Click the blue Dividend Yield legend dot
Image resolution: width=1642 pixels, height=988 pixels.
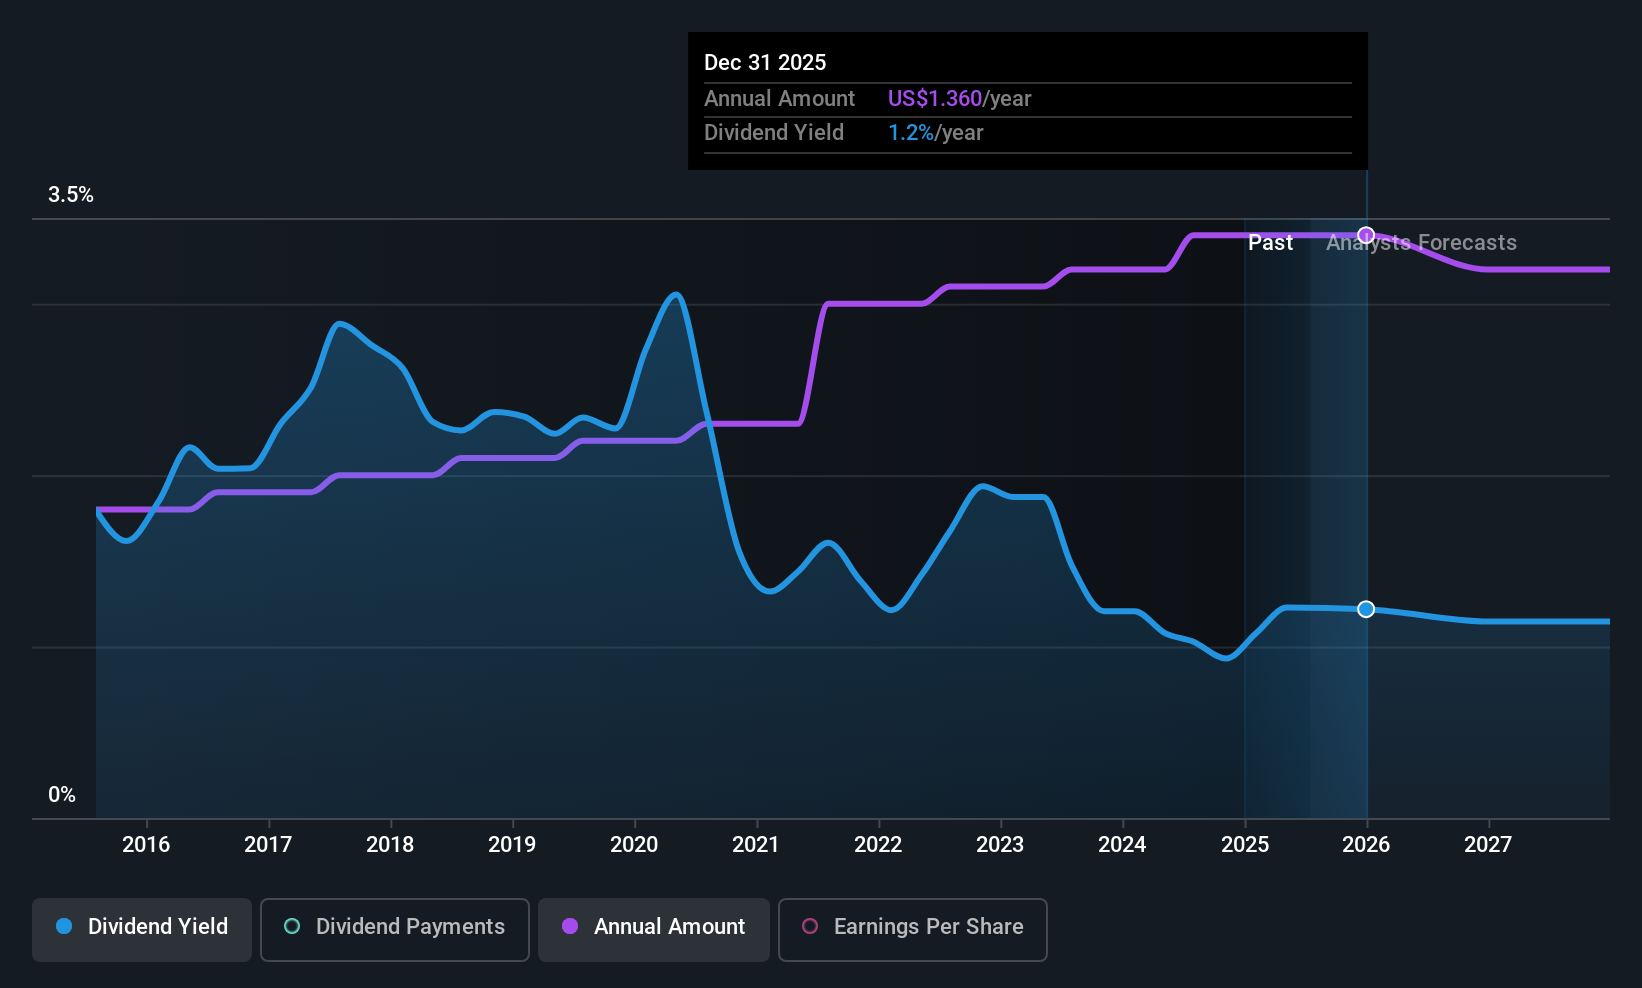[64, 926]
